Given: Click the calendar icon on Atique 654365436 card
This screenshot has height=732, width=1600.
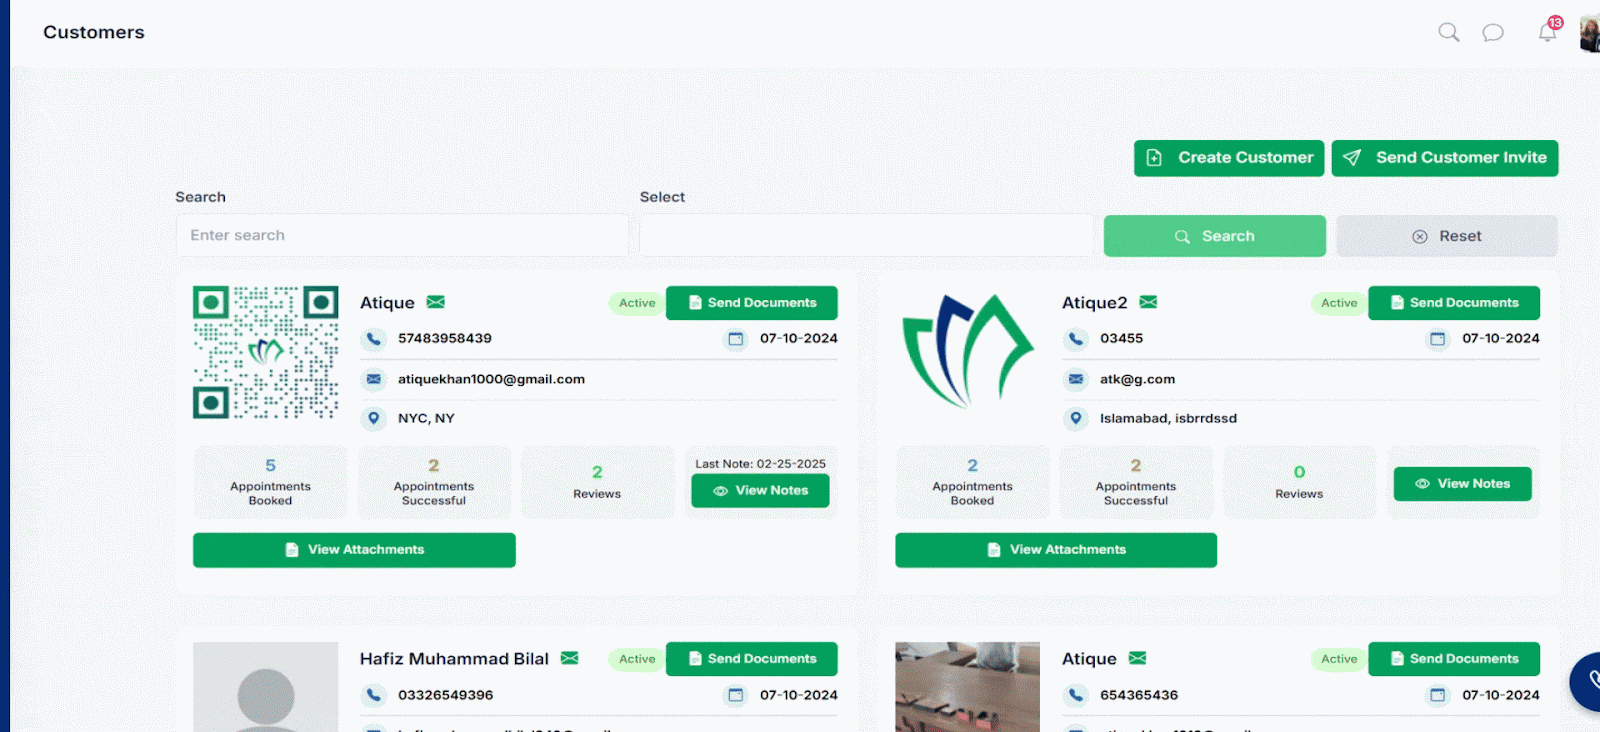Looking at the screenshot, I should [1438, 695].
